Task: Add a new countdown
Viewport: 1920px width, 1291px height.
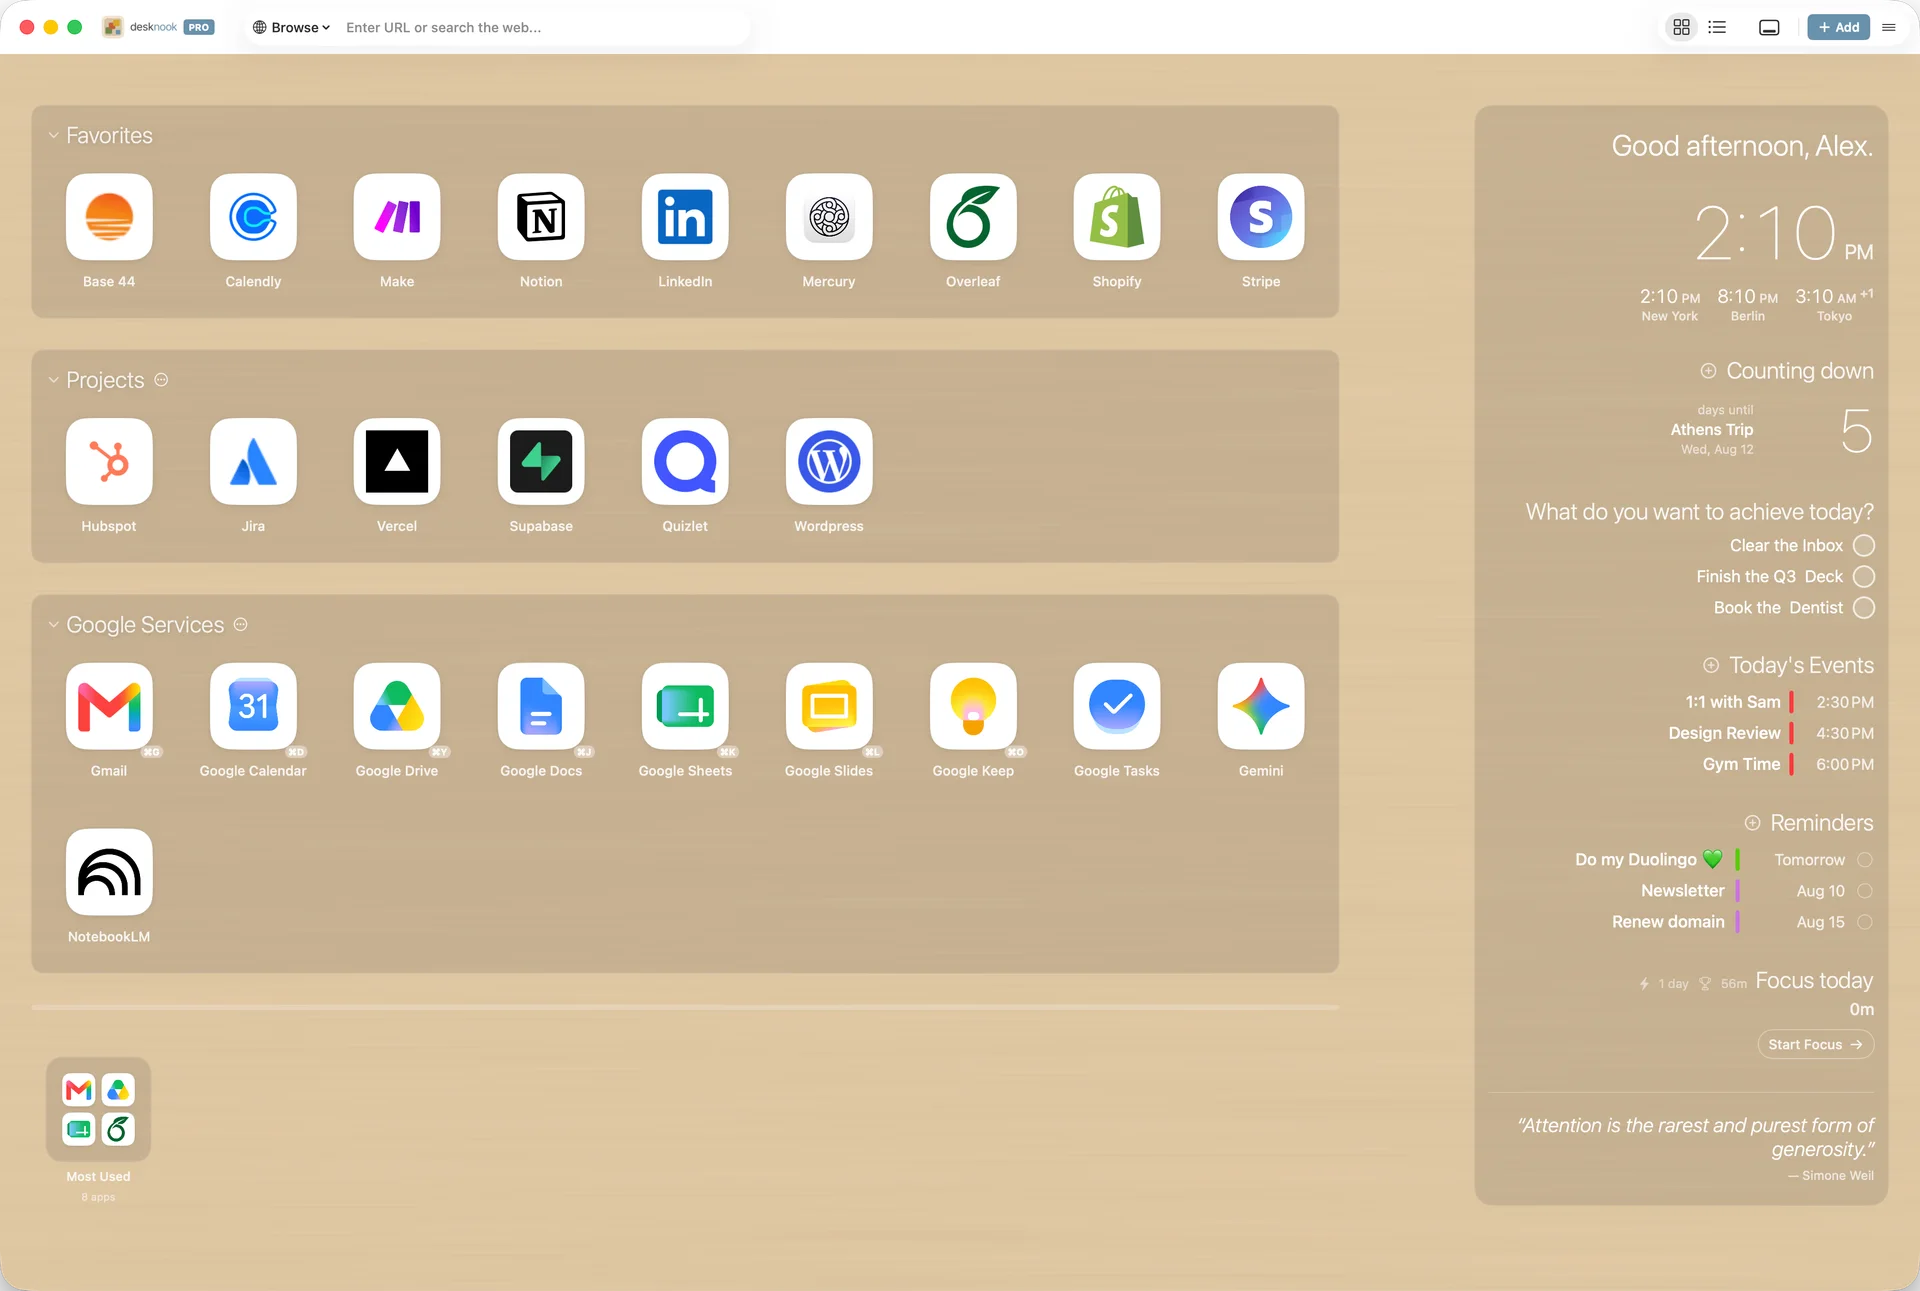Action: [1708, 371]
